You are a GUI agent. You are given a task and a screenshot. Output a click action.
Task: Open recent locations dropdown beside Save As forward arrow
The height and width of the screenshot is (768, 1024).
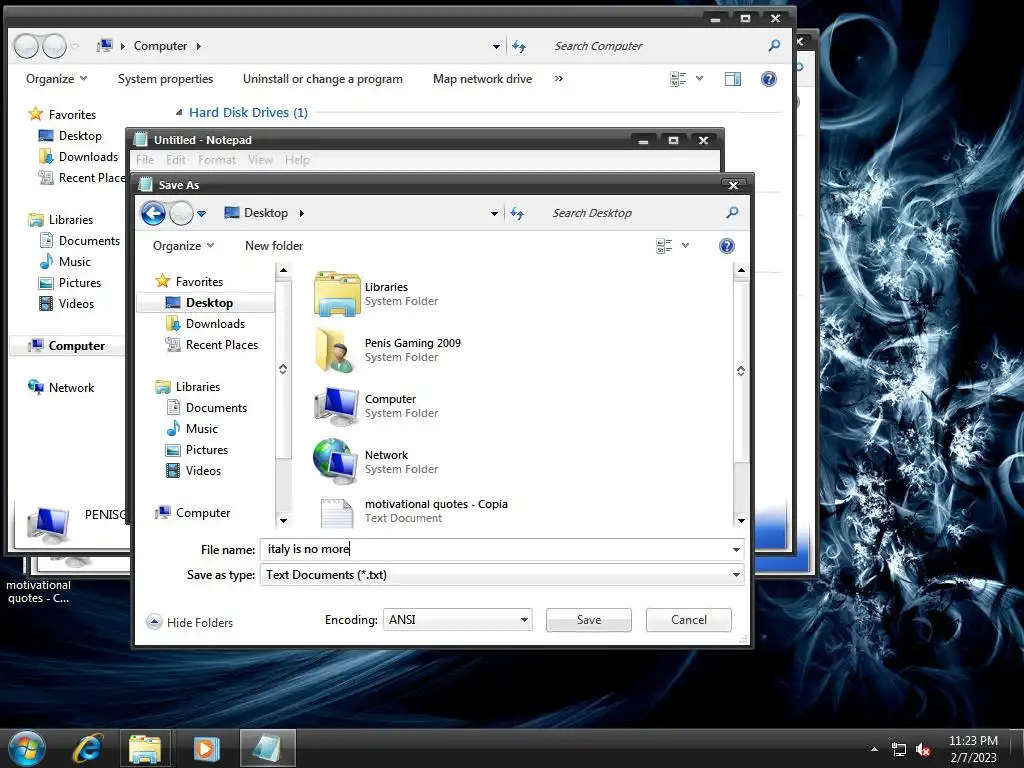click(x=201, y=214)
